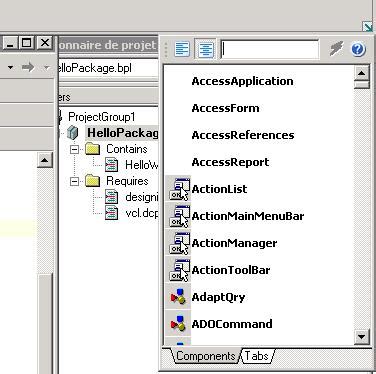The height and width of the screenshot is (374, 376).
Task: Minimize the left window
Action: coord(10,43)
